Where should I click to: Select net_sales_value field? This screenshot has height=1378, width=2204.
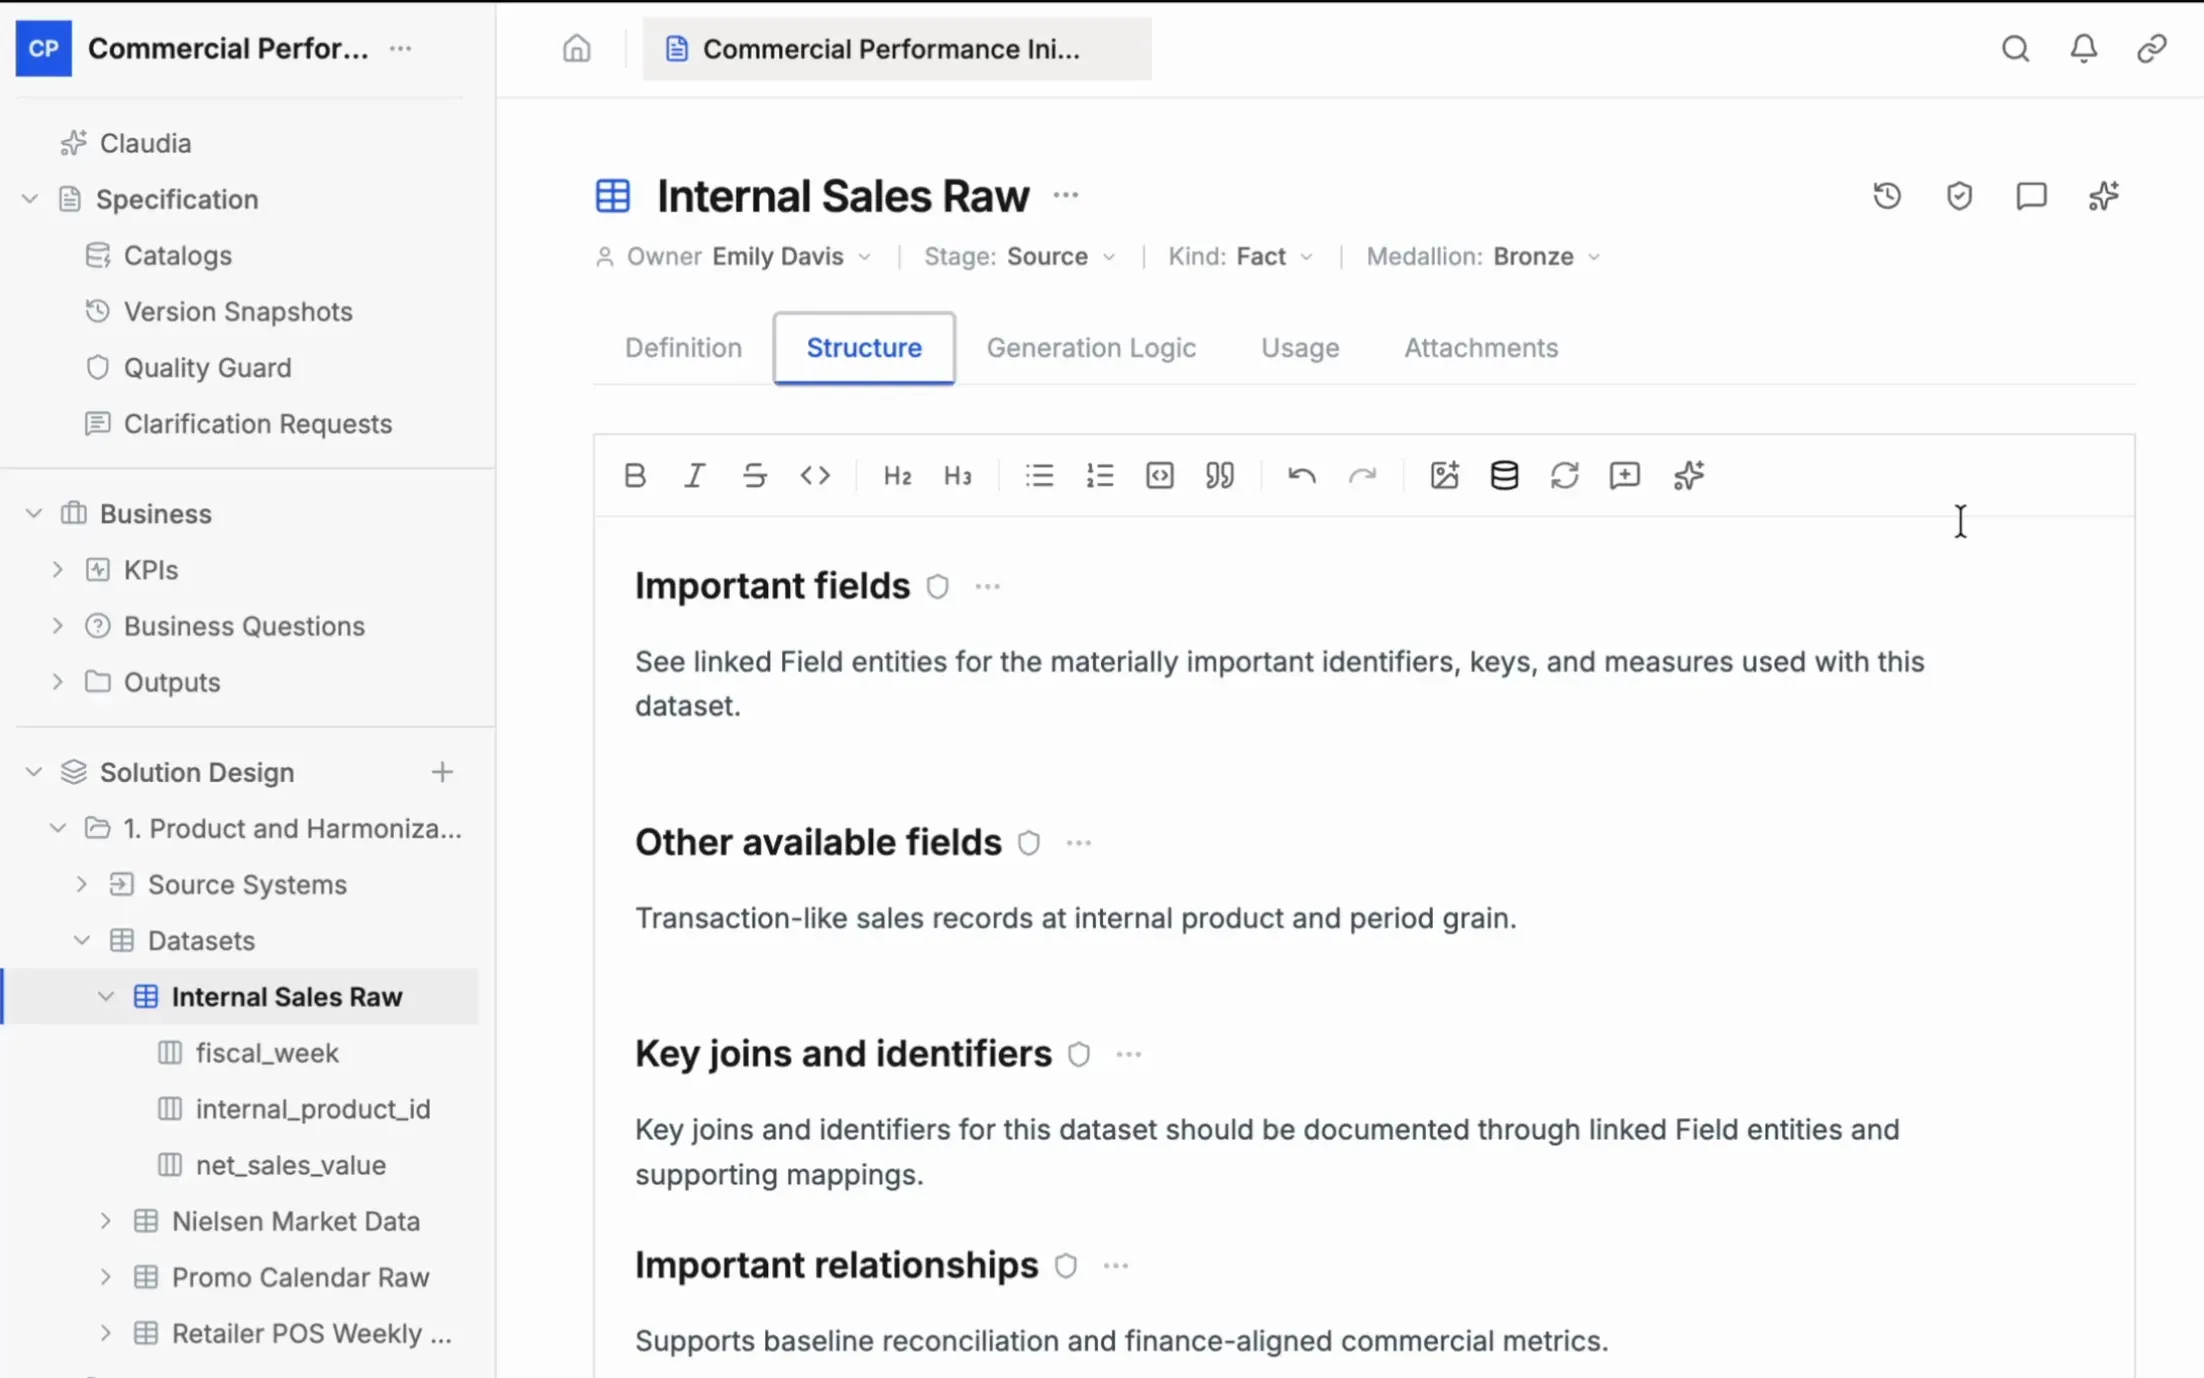pos(290,1165)
